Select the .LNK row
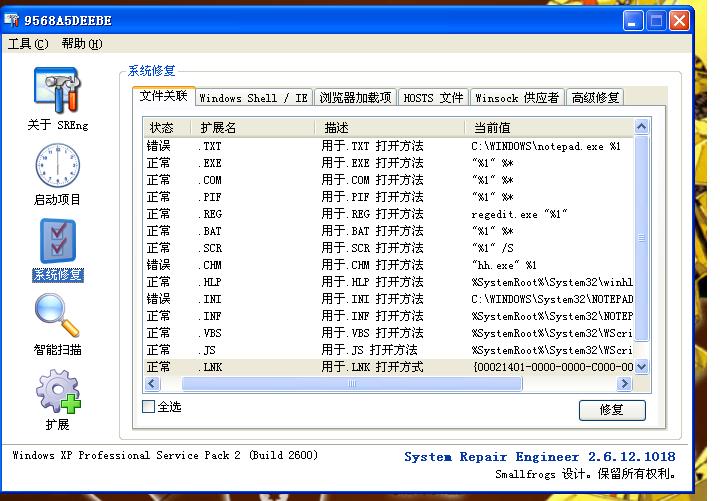720x501 pixels. 388,367
